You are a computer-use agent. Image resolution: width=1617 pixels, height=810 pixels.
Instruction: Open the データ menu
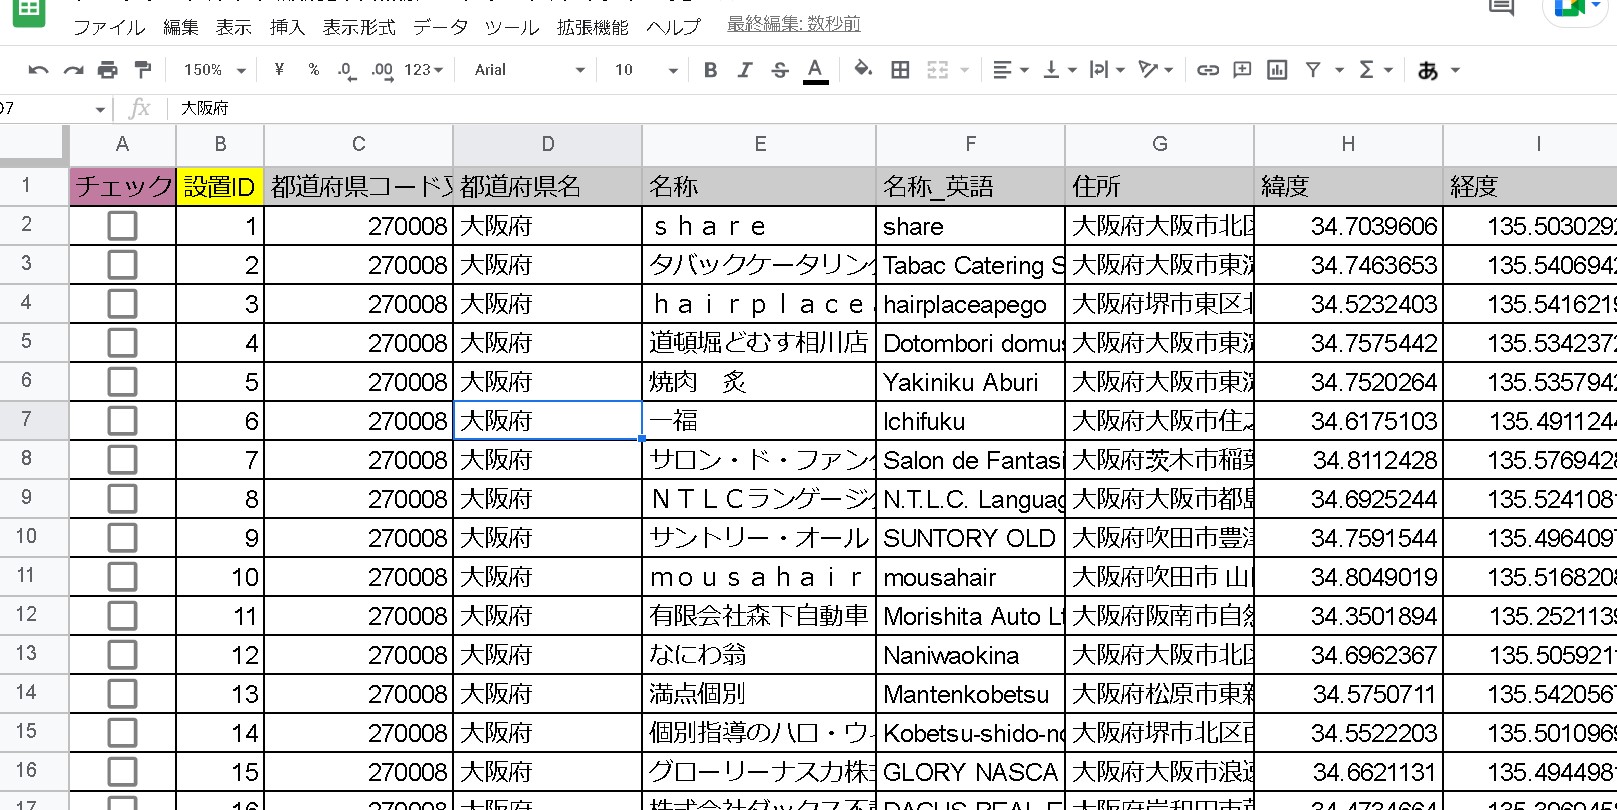(441, 27)
